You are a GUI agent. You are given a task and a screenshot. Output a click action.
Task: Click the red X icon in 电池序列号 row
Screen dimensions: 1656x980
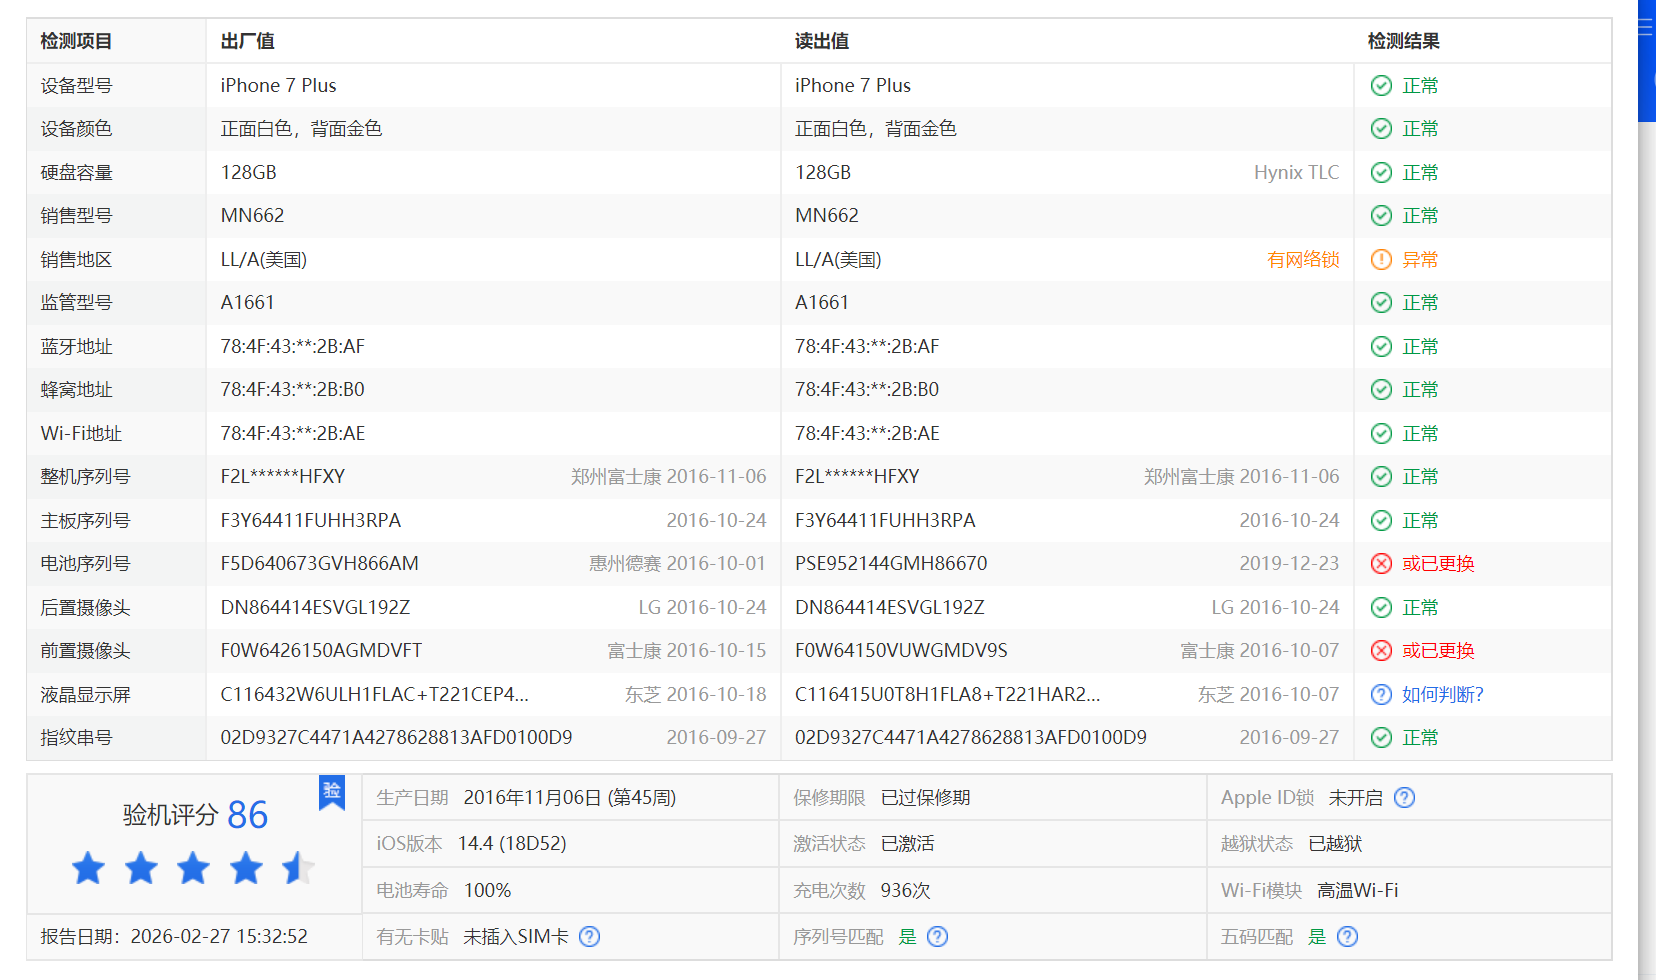point(1381,564)
